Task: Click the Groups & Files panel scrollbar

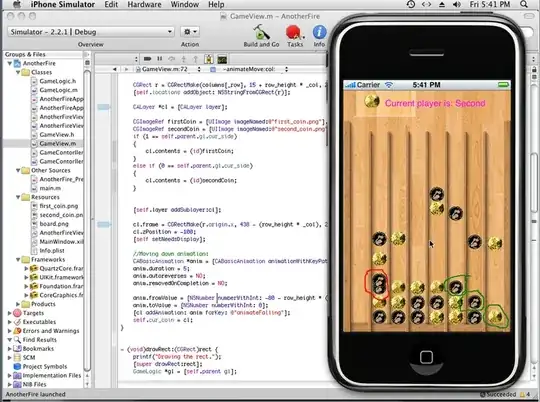Action: tap(87, 220)
